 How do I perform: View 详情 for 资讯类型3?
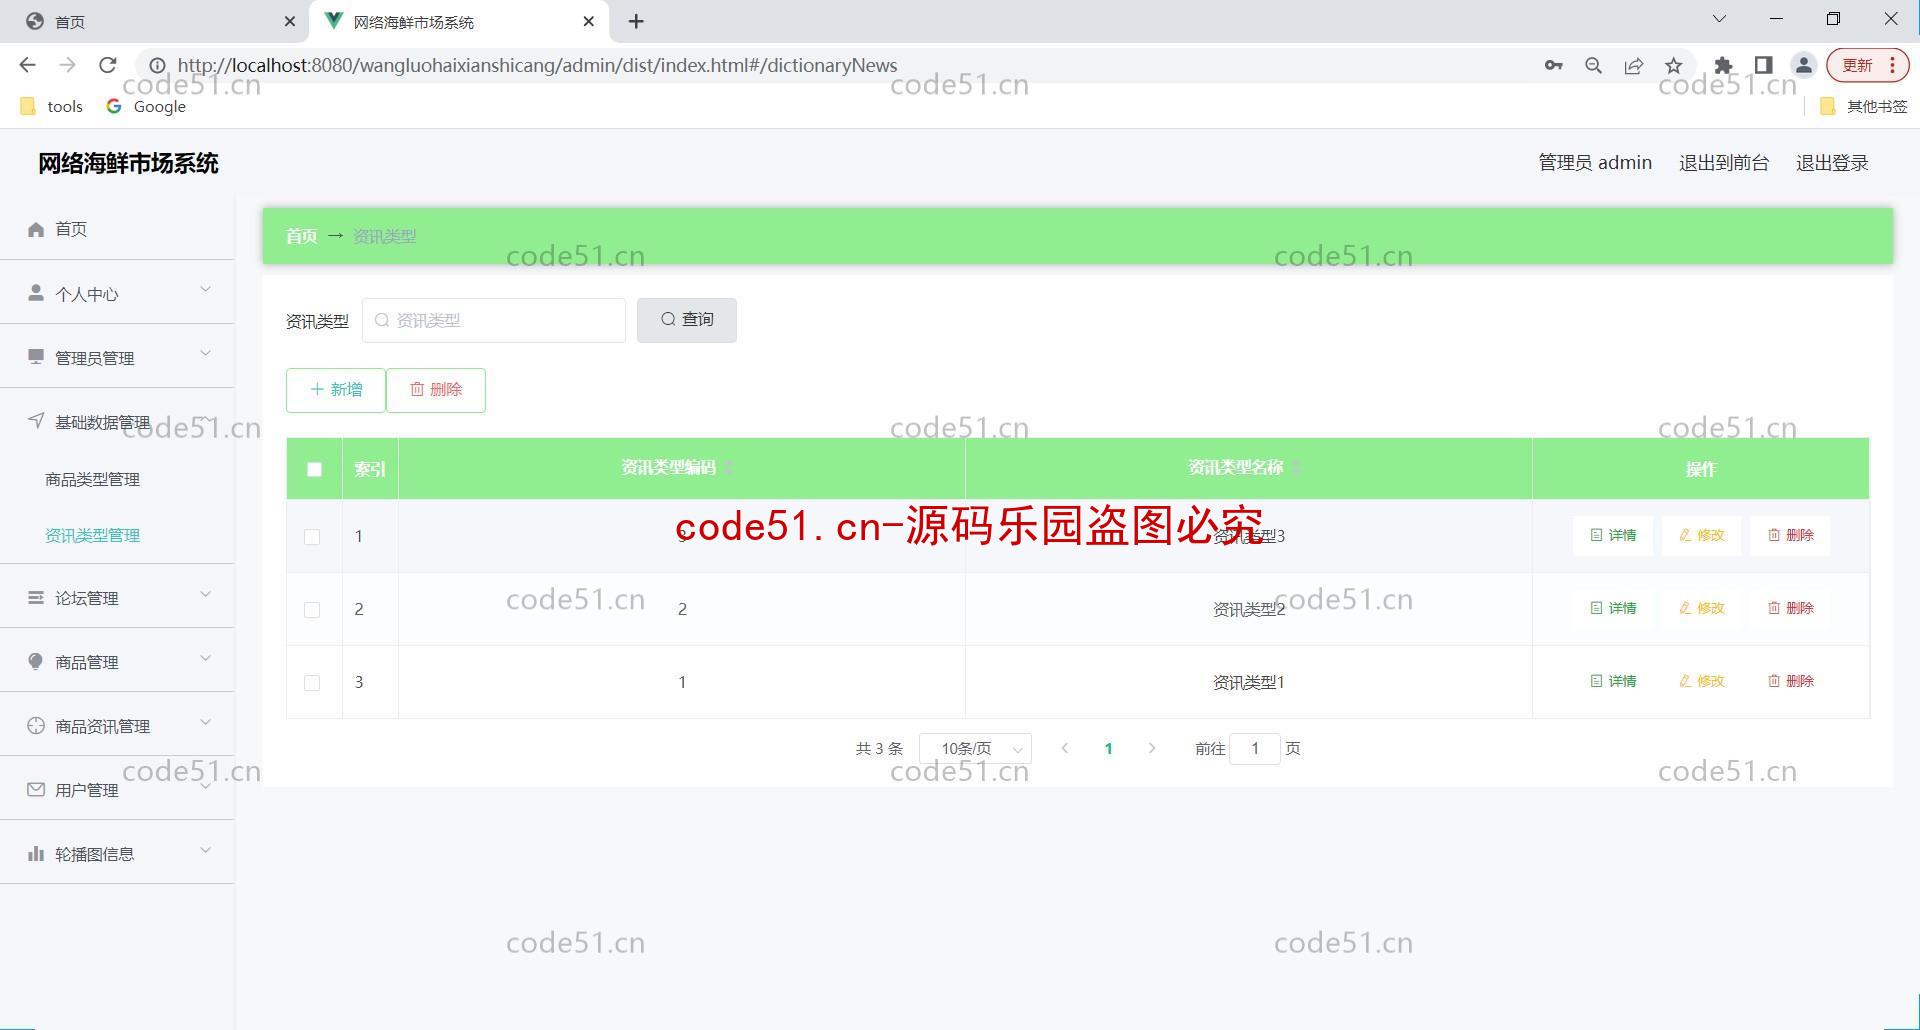[1613, 535]
